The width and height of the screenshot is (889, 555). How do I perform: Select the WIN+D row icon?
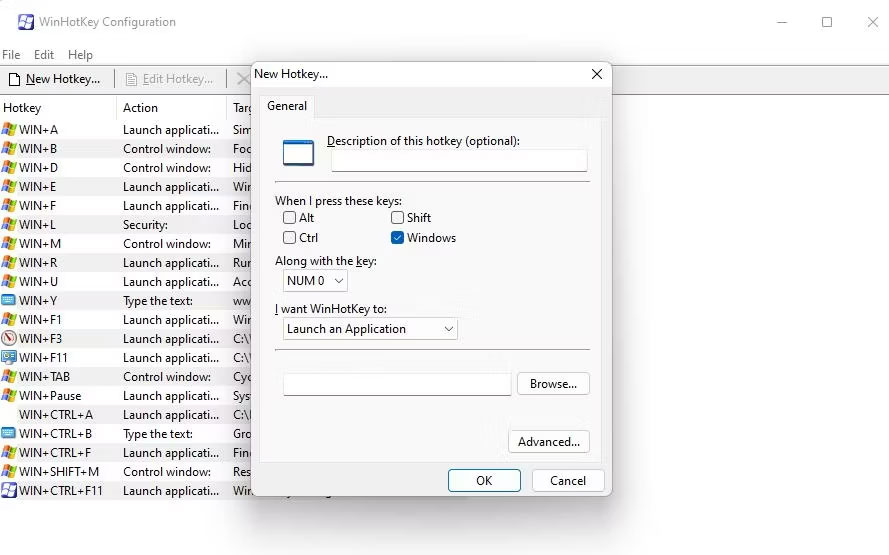(9, 167)
